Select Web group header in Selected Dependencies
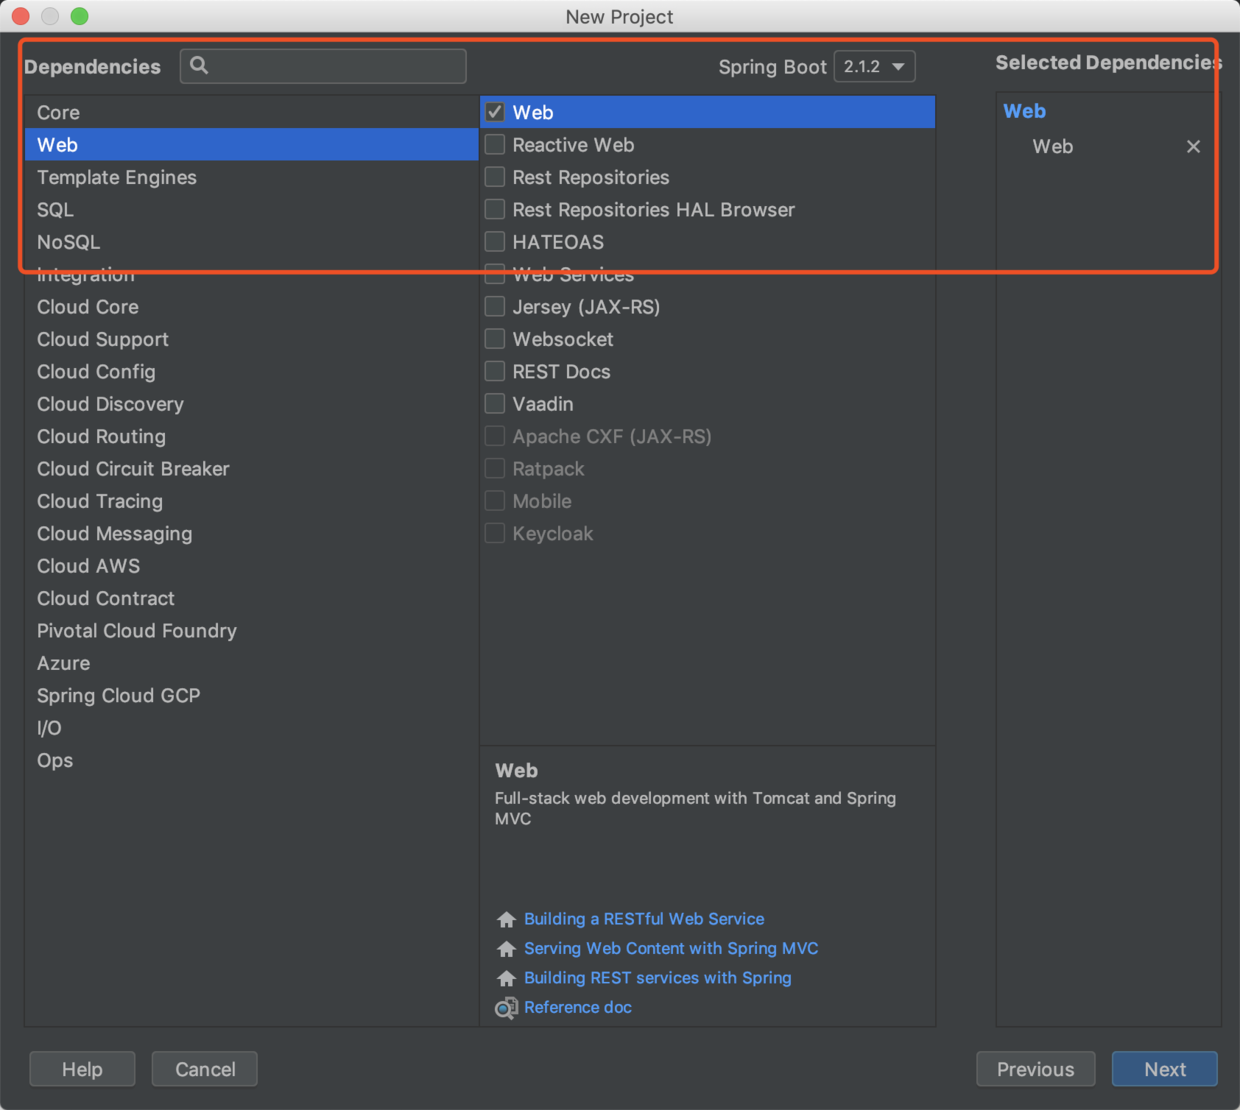The image size is (1240, 1110). coord(1025,111)
